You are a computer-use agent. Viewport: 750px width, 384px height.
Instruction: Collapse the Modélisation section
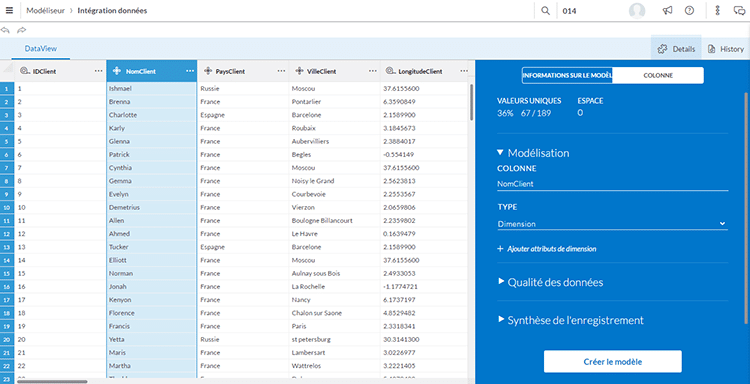coord(500,153)
